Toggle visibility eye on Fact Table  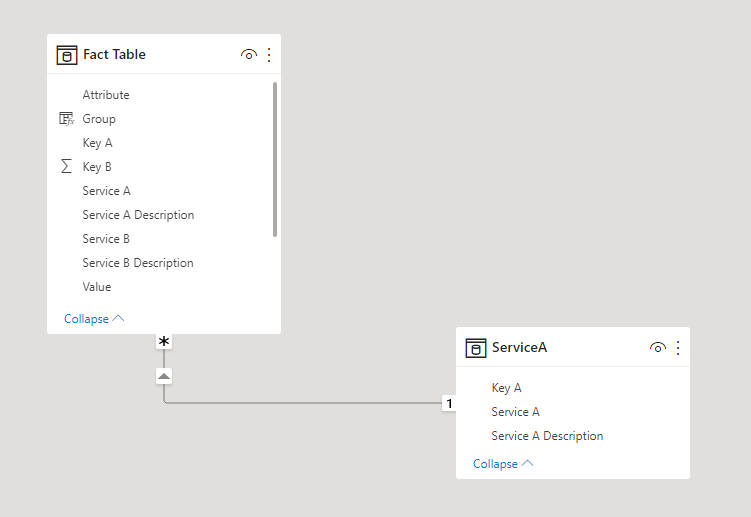pyautogui.click(x=249, y=55)
